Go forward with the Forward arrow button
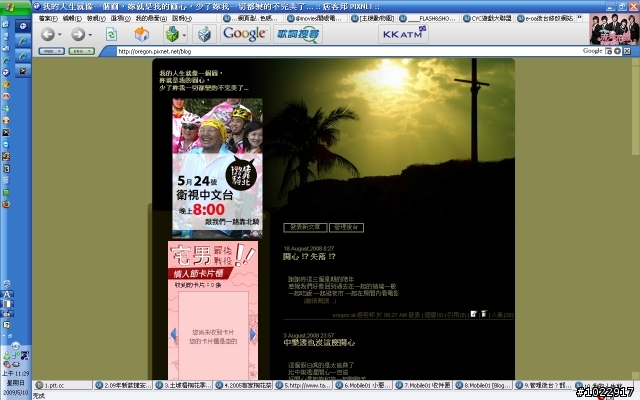 pos(78,34)
